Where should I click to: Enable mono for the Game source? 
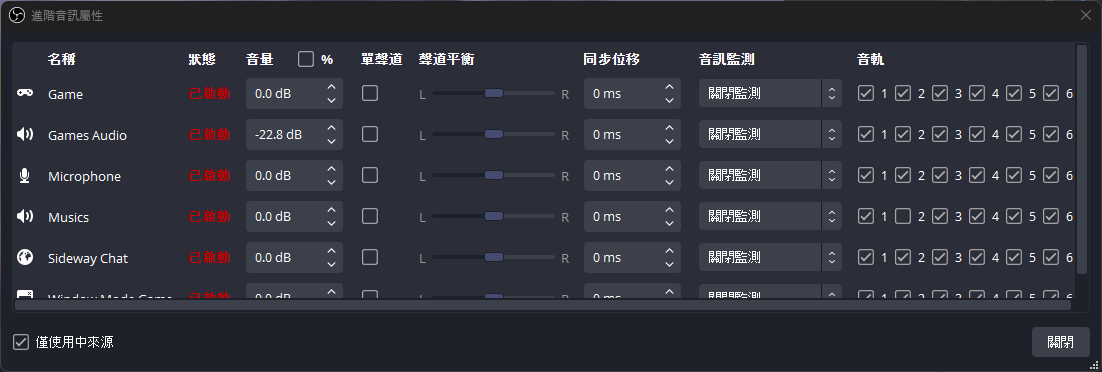tap(370, 93)
